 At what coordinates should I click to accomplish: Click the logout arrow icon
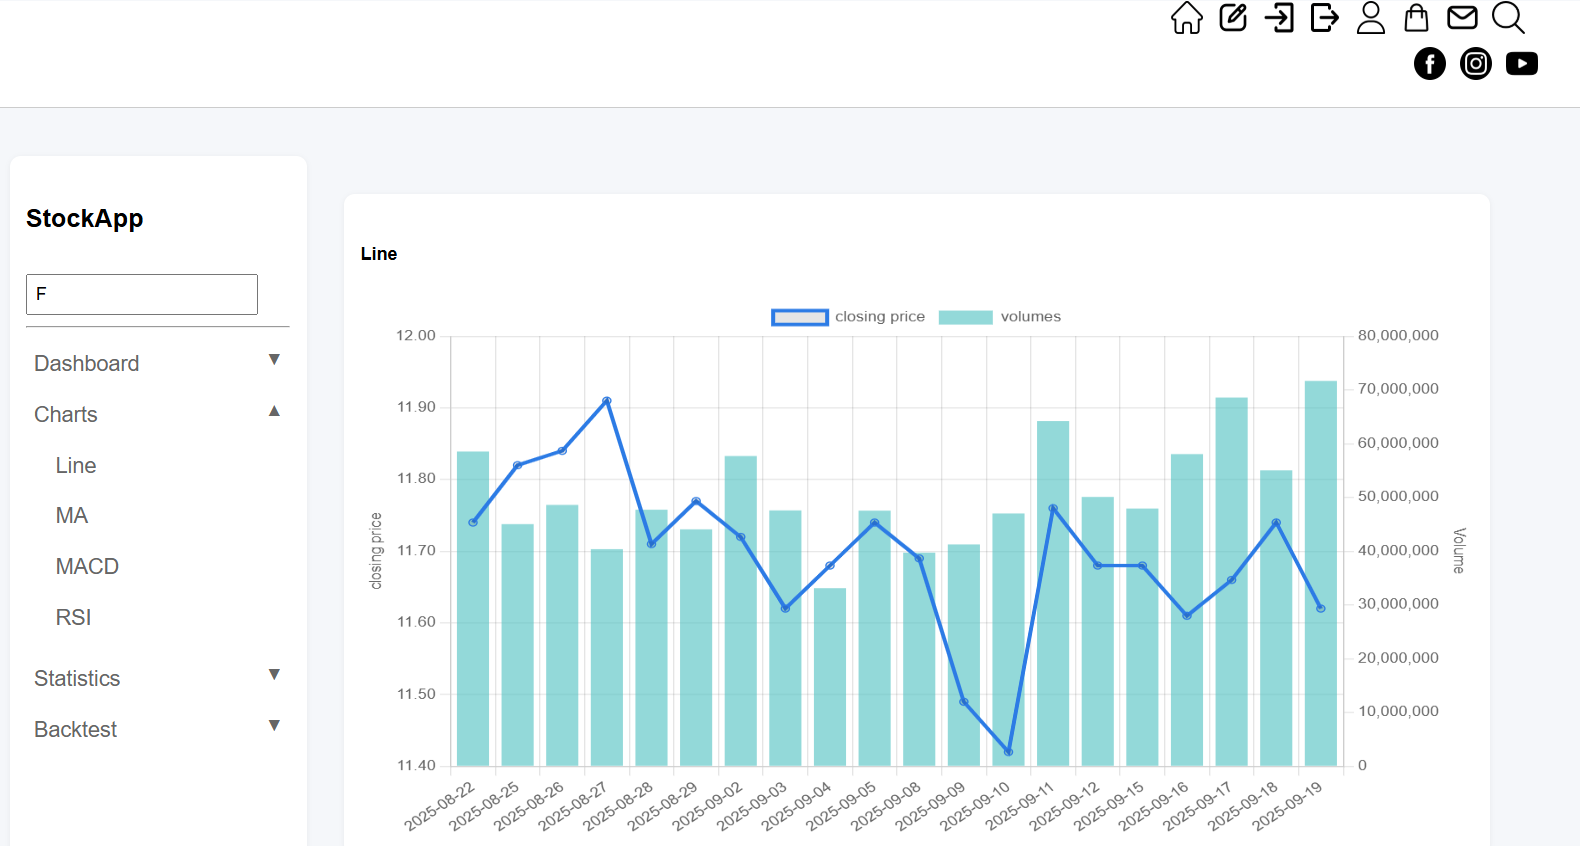[1324, 18]
